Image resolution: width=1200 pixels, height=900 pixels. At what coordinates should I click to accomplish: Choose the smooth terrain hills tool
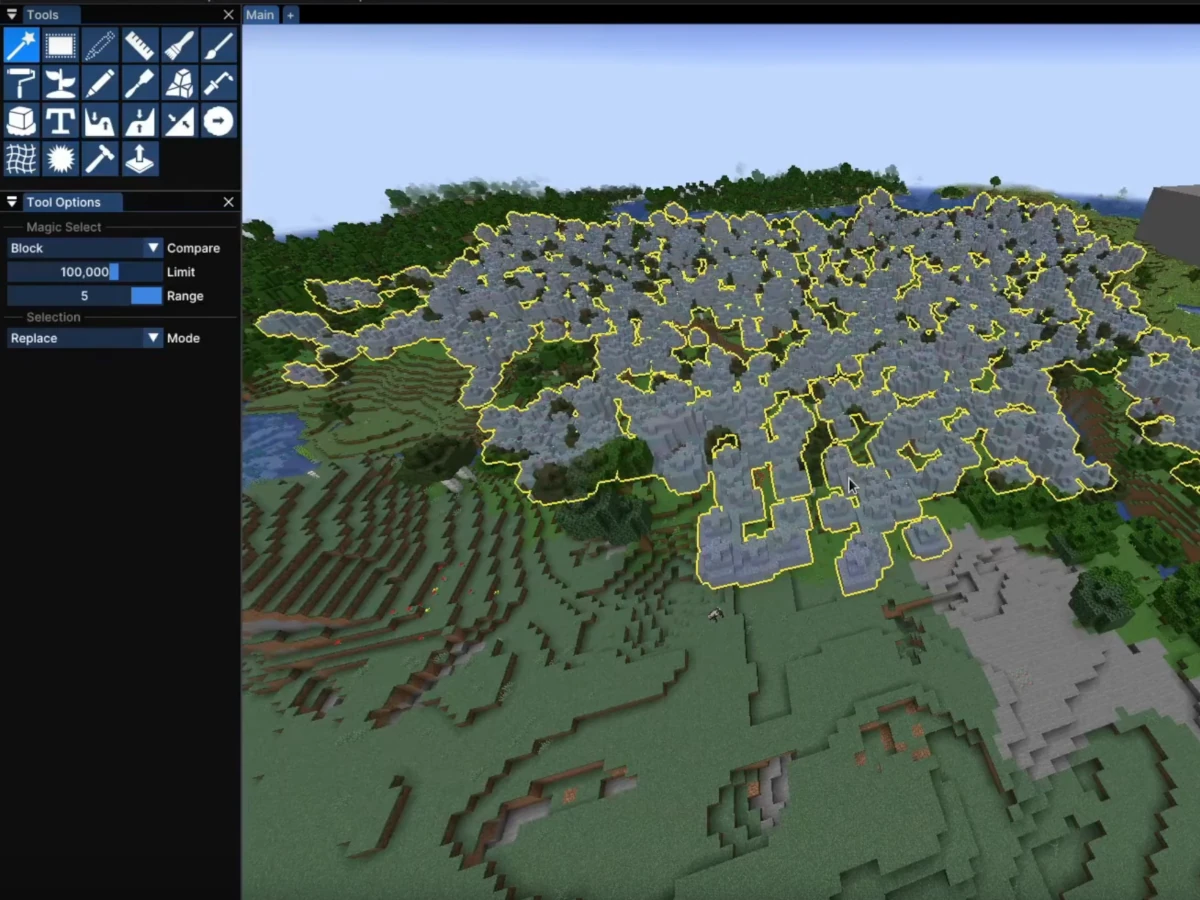100,121
